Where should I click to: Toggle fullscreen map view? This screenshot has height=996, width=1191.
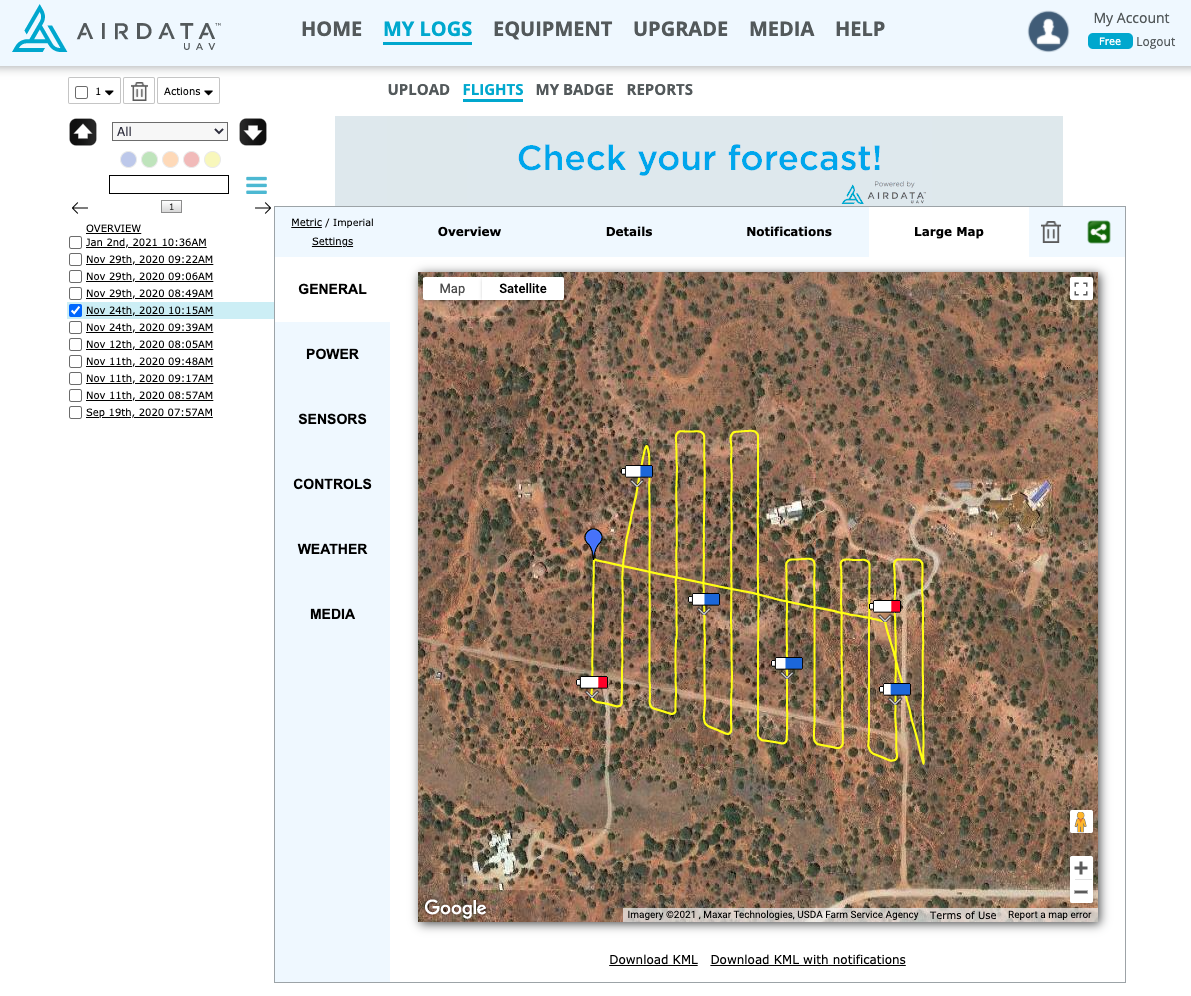point(1080,289)
